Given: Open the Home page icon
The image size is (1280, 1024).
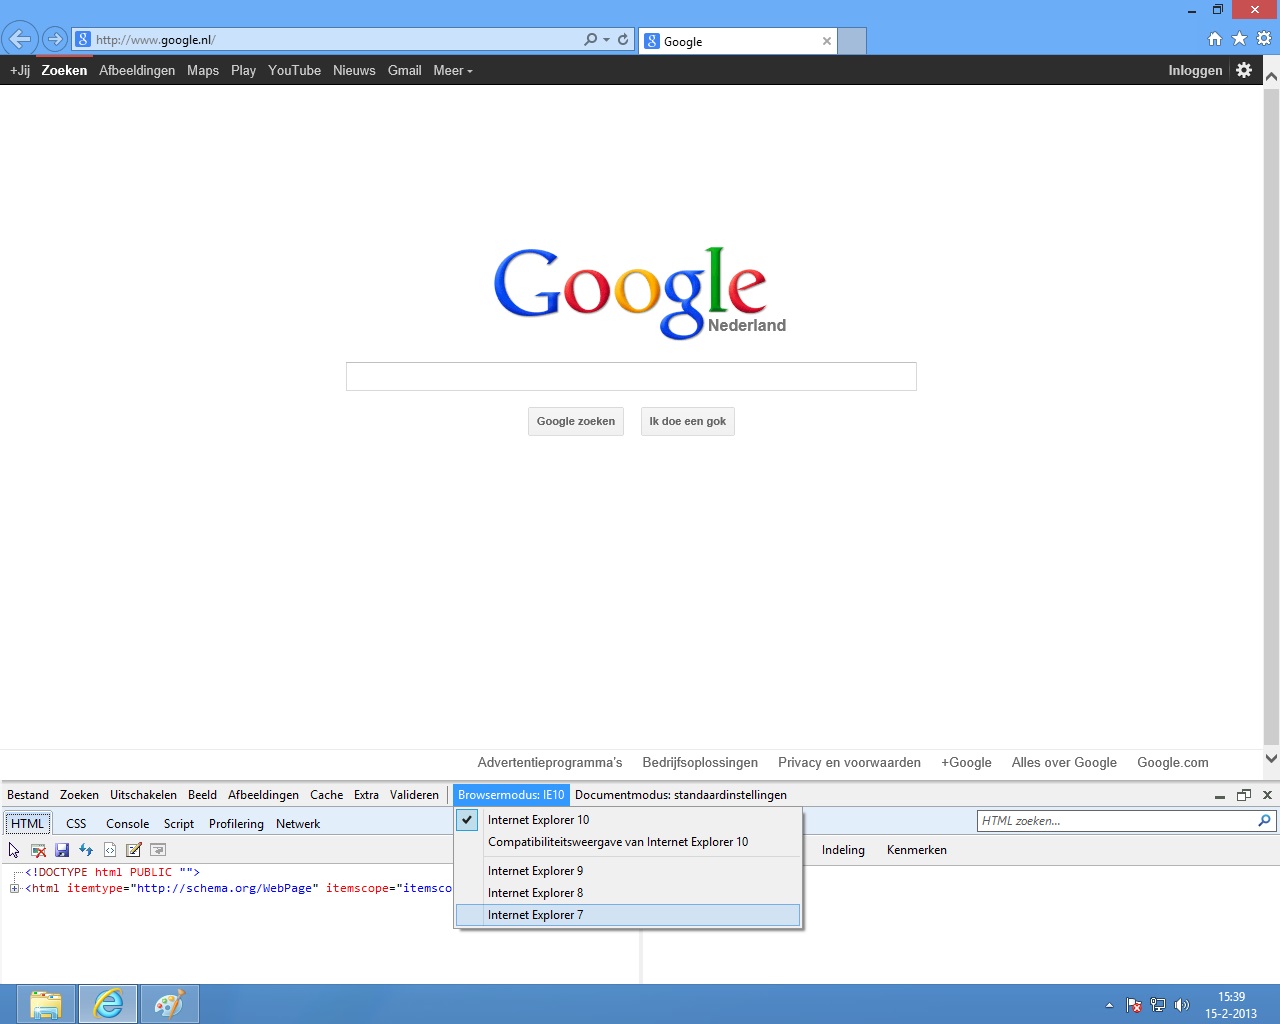Looking at the screenshot, I should click(x=1215, y=39).
